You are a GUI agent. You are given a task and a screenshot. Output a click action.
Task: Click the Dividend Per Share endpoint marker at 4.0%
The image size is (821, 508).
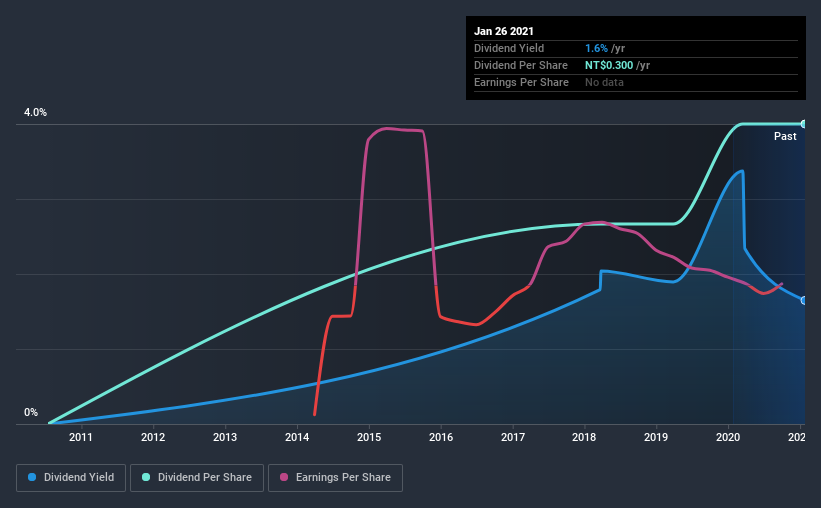point(803,124)
